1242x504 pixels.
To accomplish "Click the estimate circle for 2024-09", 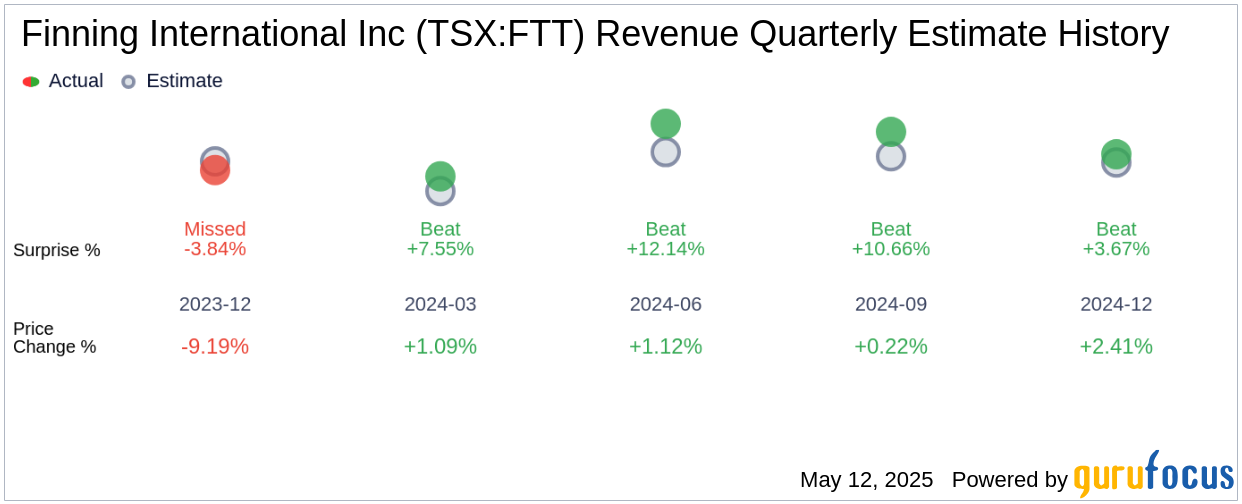I will pyautogui.click(x=891, y=156).
